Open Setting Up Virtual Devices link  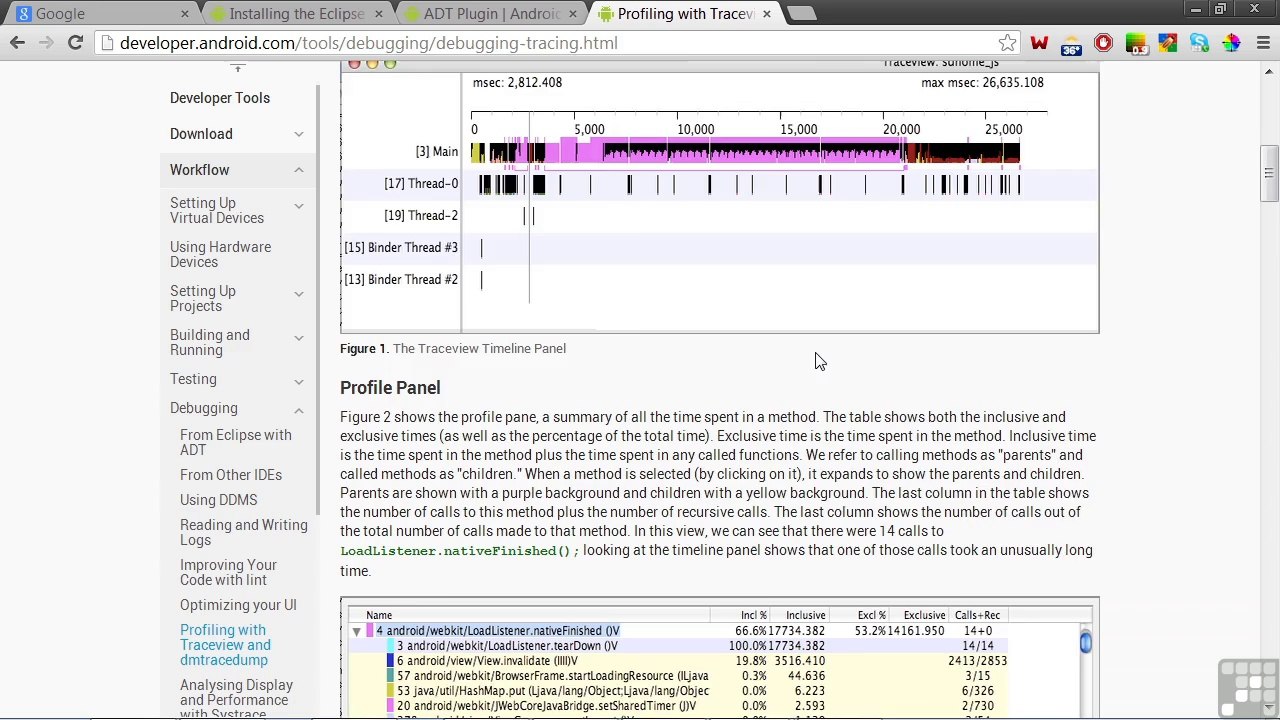click(x=217, y=210)
